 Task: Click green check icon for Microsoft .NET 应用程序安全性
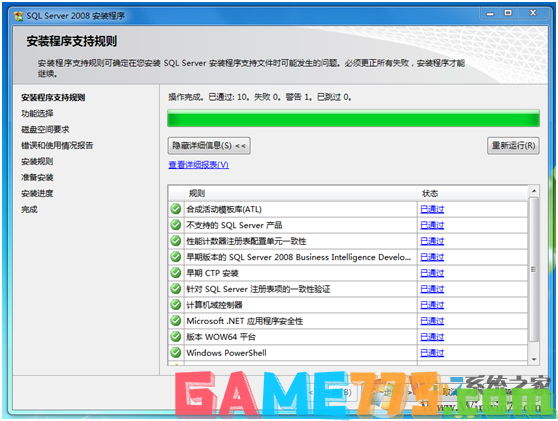click(175, 321)
